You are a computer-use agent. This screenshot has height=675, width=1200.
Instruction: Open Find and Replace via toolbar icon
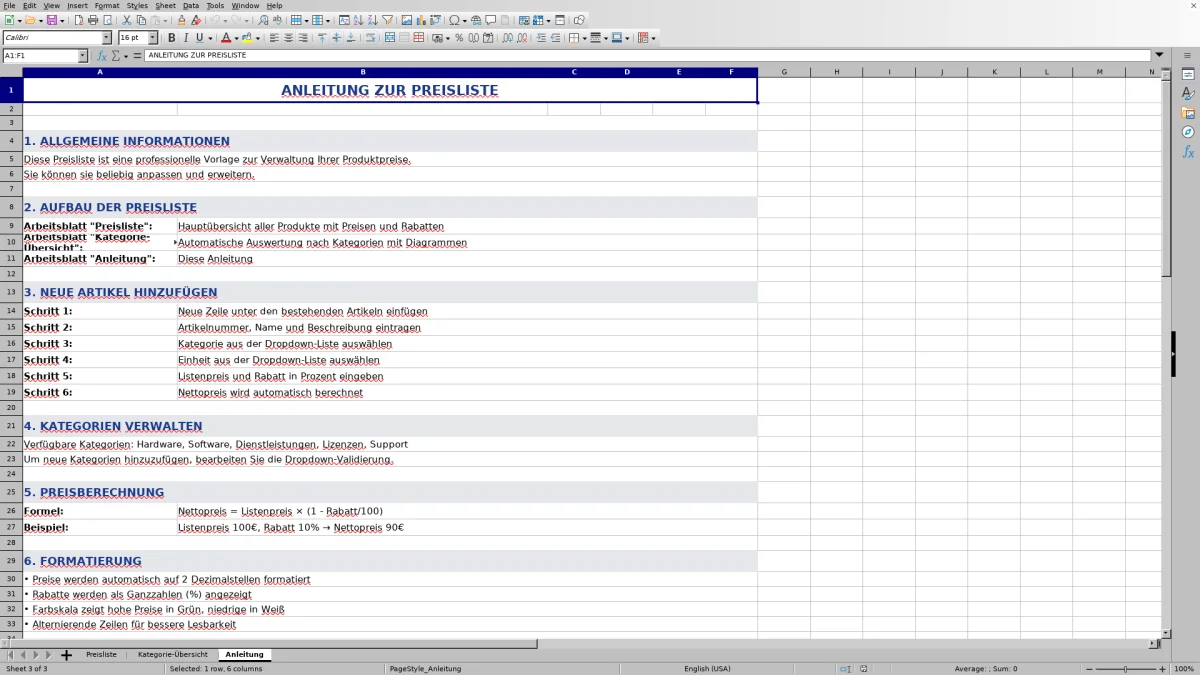pyautogui.click(x=261, y=19)
